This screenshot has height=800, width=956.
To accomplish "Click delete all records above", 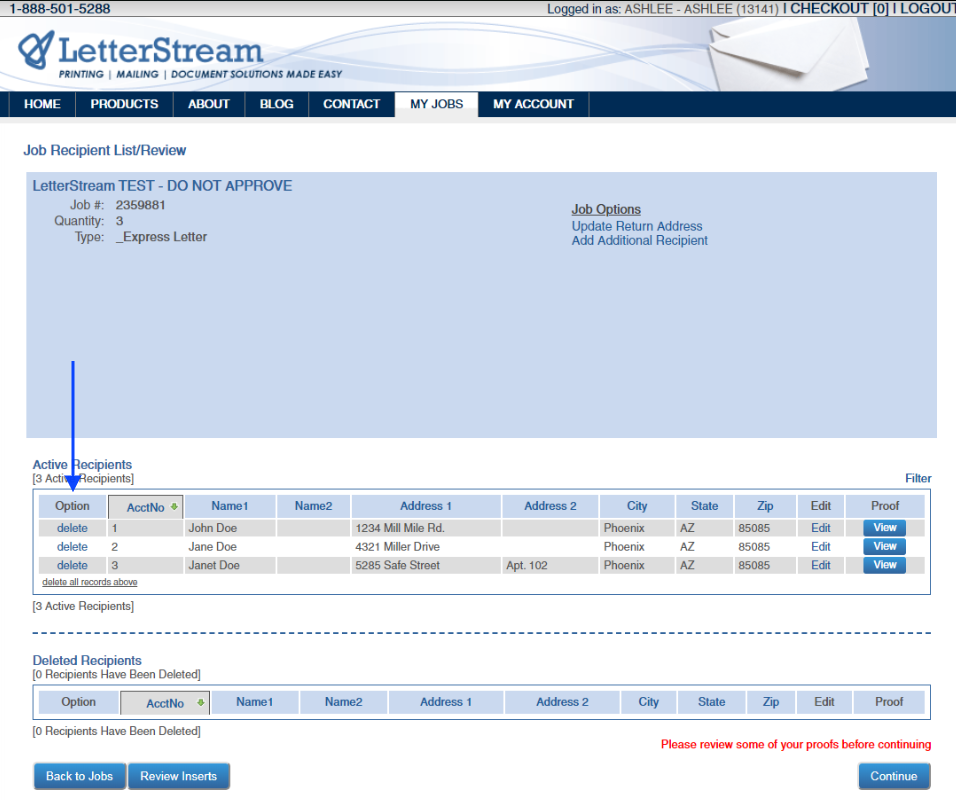I will click(90, 582).
